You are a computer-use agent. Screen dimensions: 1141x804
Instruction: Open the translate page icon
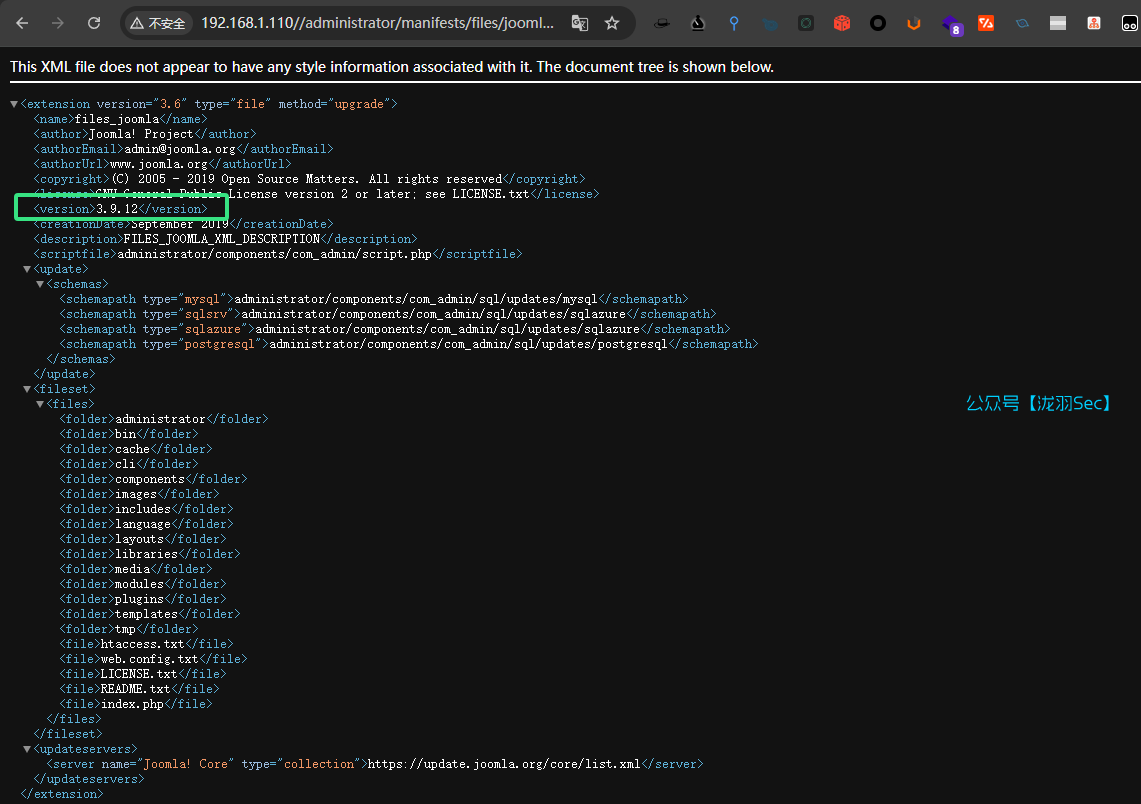(x=579, y=23)
